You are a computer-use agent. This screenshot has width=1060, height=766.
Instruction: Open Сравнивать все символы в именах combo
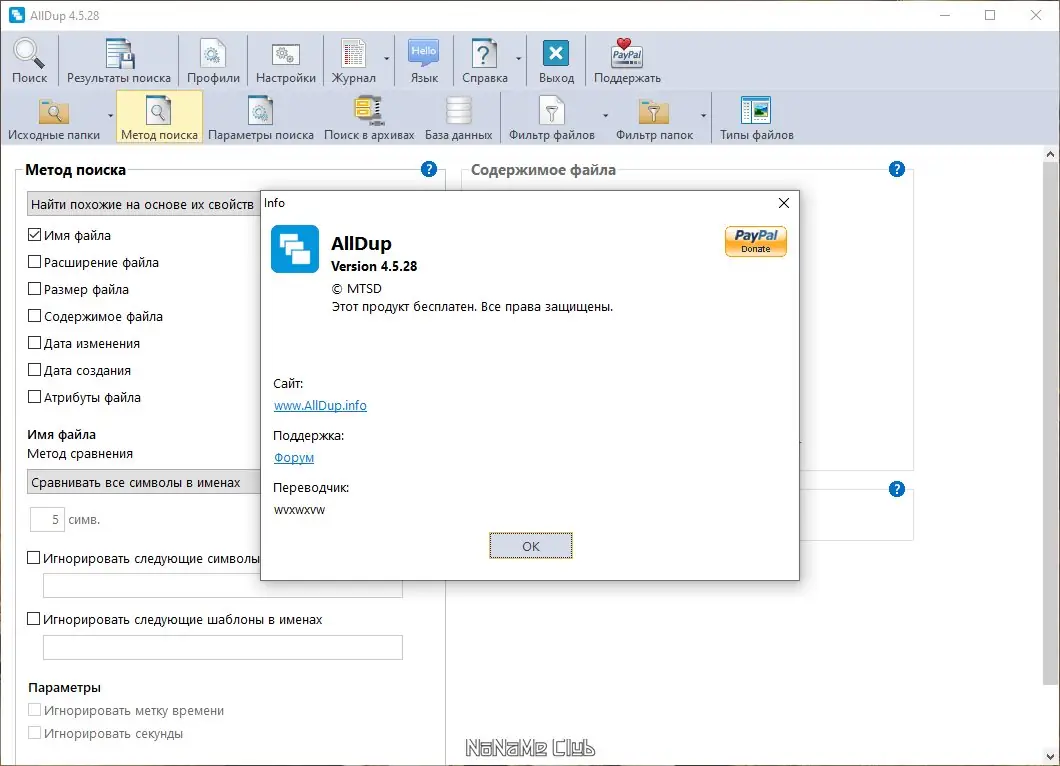click(x=144, y=482)
